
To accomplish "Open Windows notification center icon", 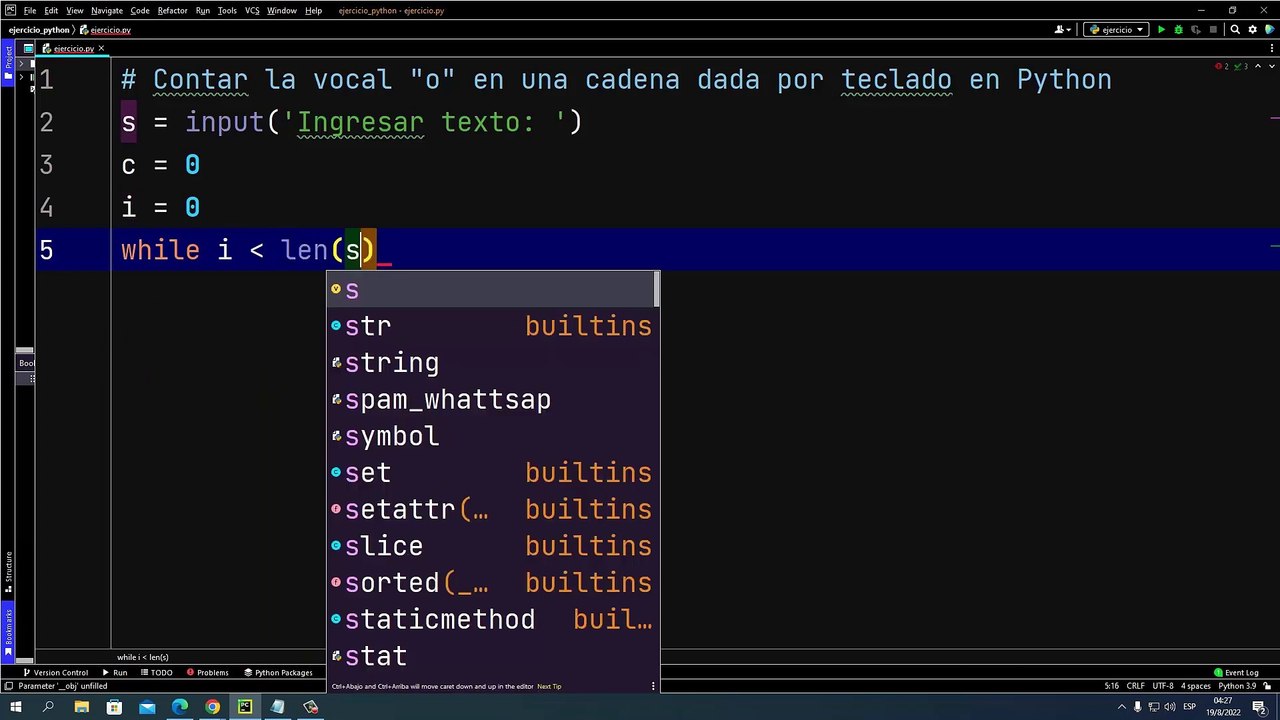I will 1260,707.
